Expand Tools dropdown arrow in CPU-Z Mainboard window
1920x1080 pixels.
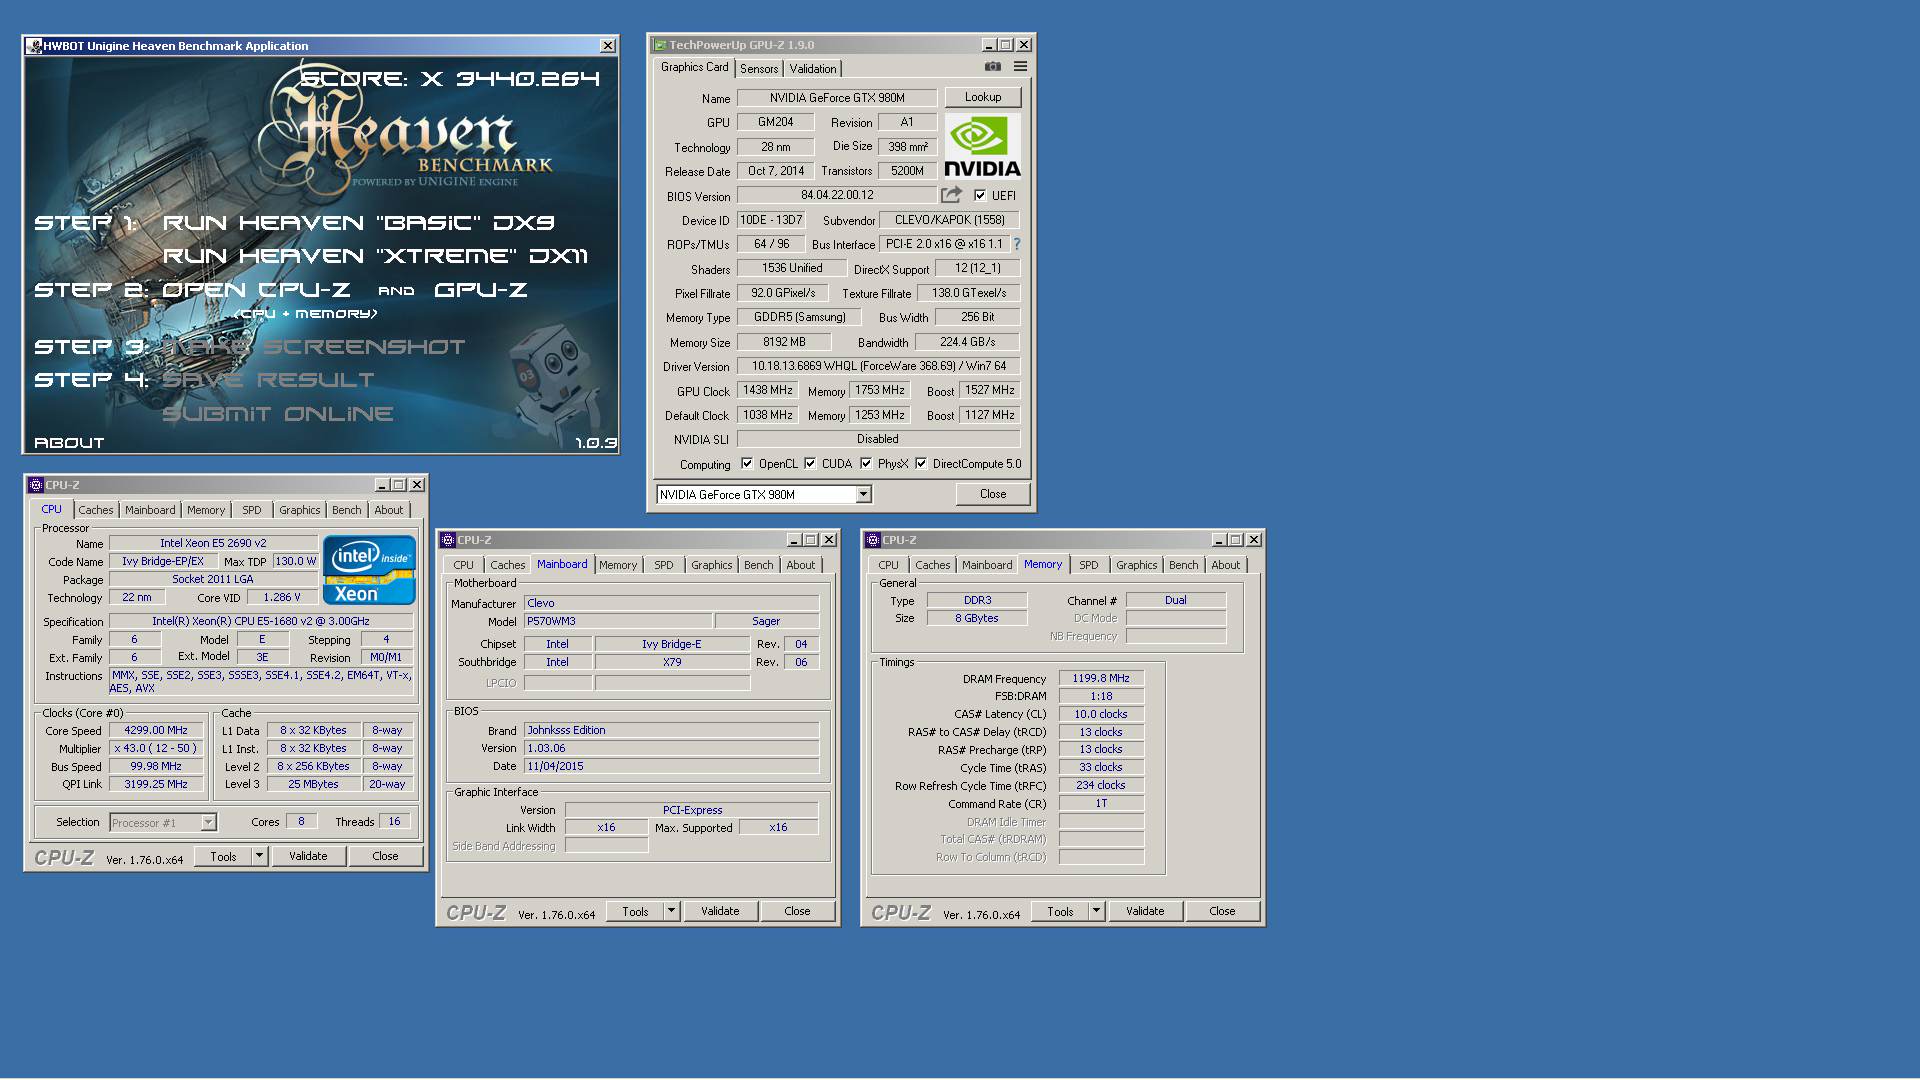pos(672,911)
